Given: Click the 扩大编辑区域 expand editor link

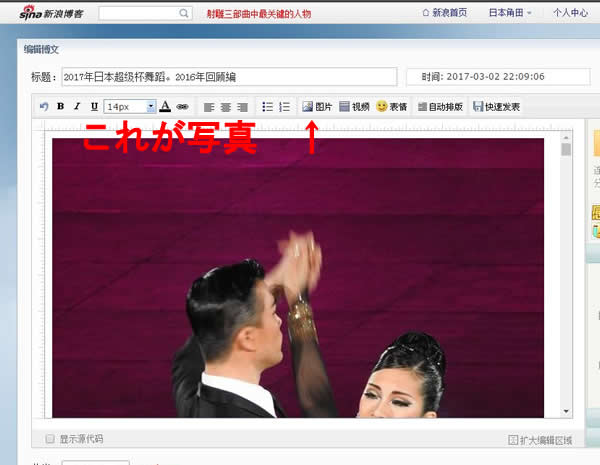Looking at the screenshot, I should [x=540, y=438].
